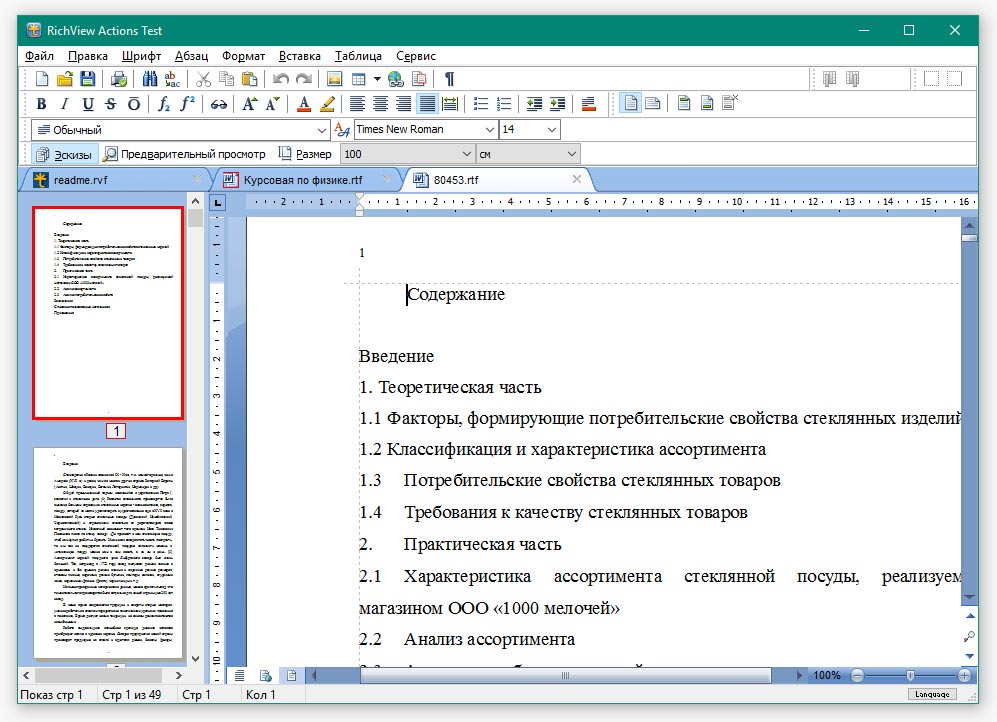Expand the Times New Roman font dropdown
This screenshot has height=722, width=997.
click(x=489, y=130)
